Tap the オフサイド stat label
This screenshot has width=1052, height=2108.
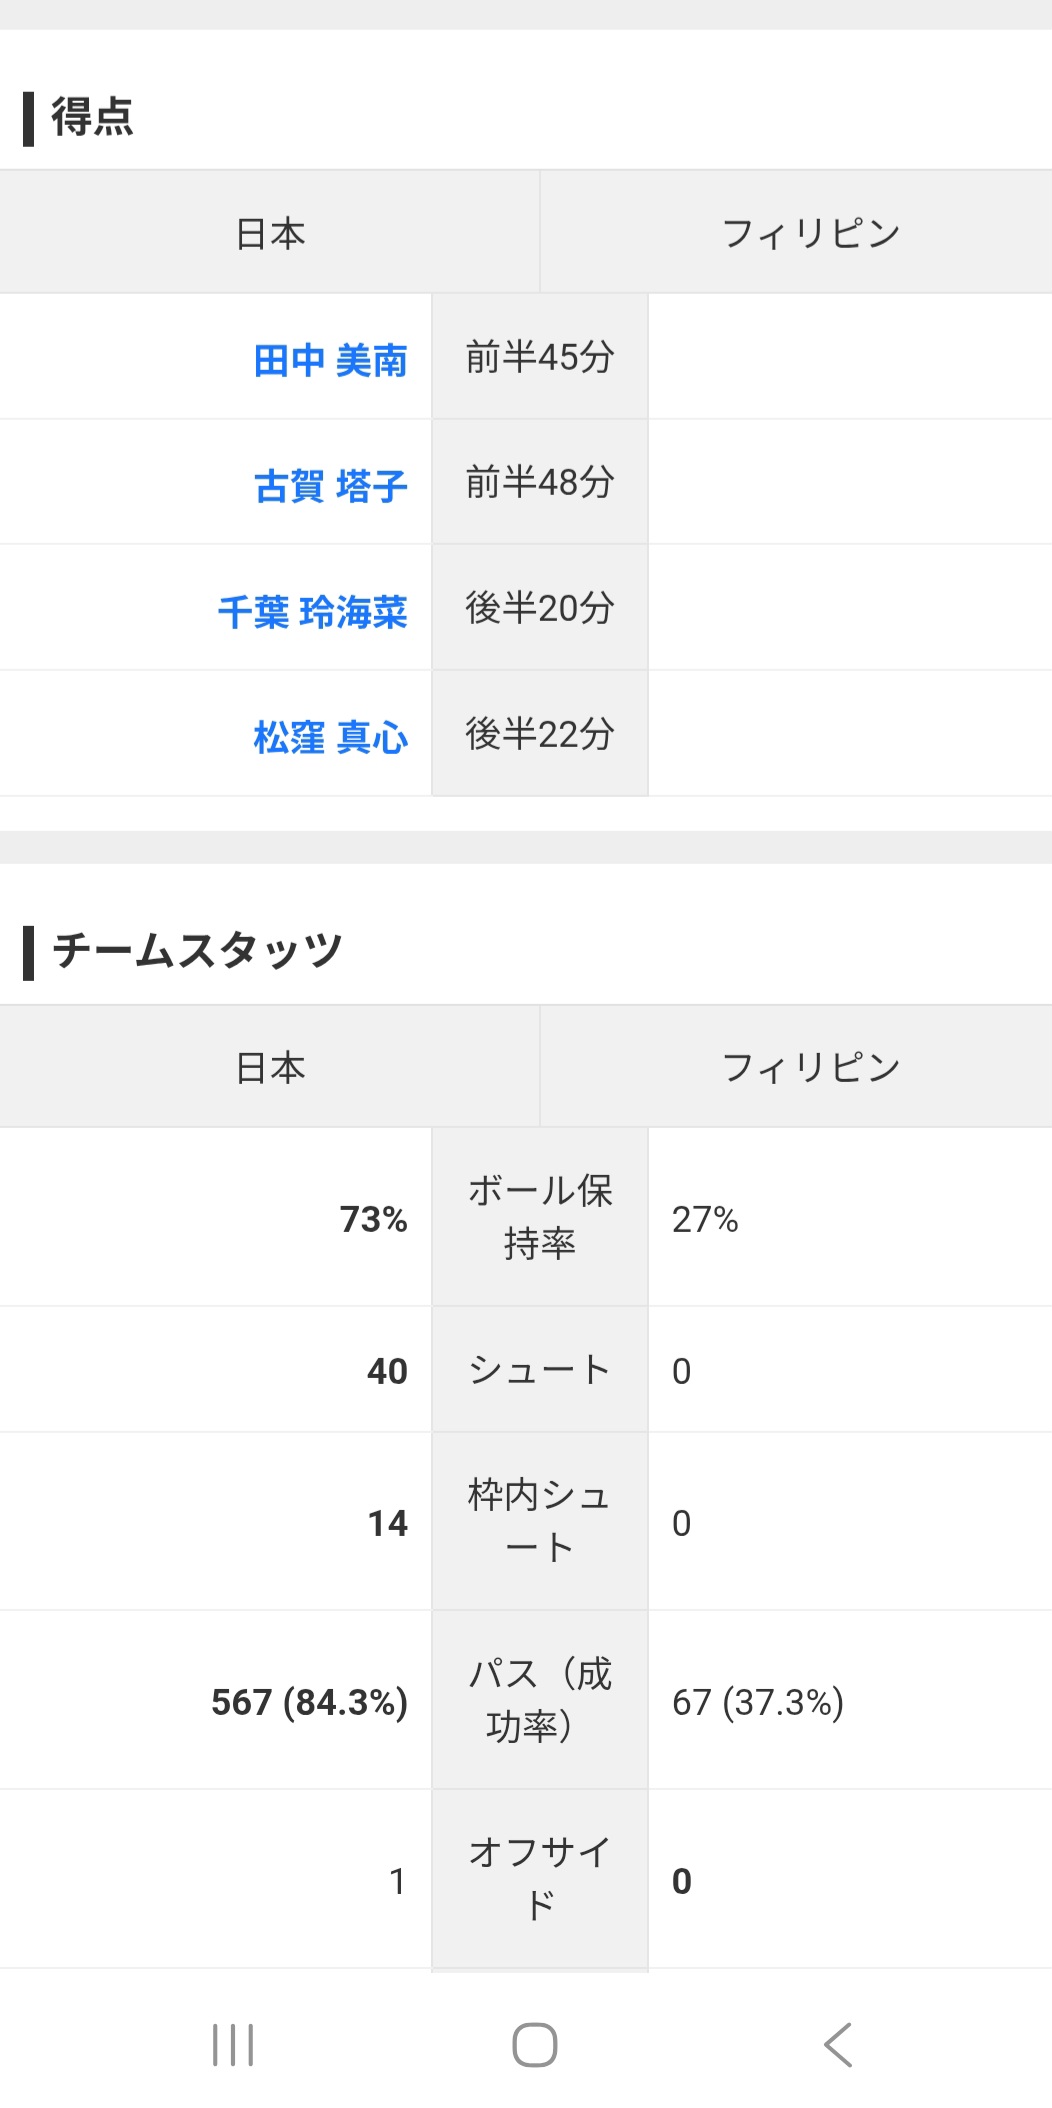tap(540, 1878)
